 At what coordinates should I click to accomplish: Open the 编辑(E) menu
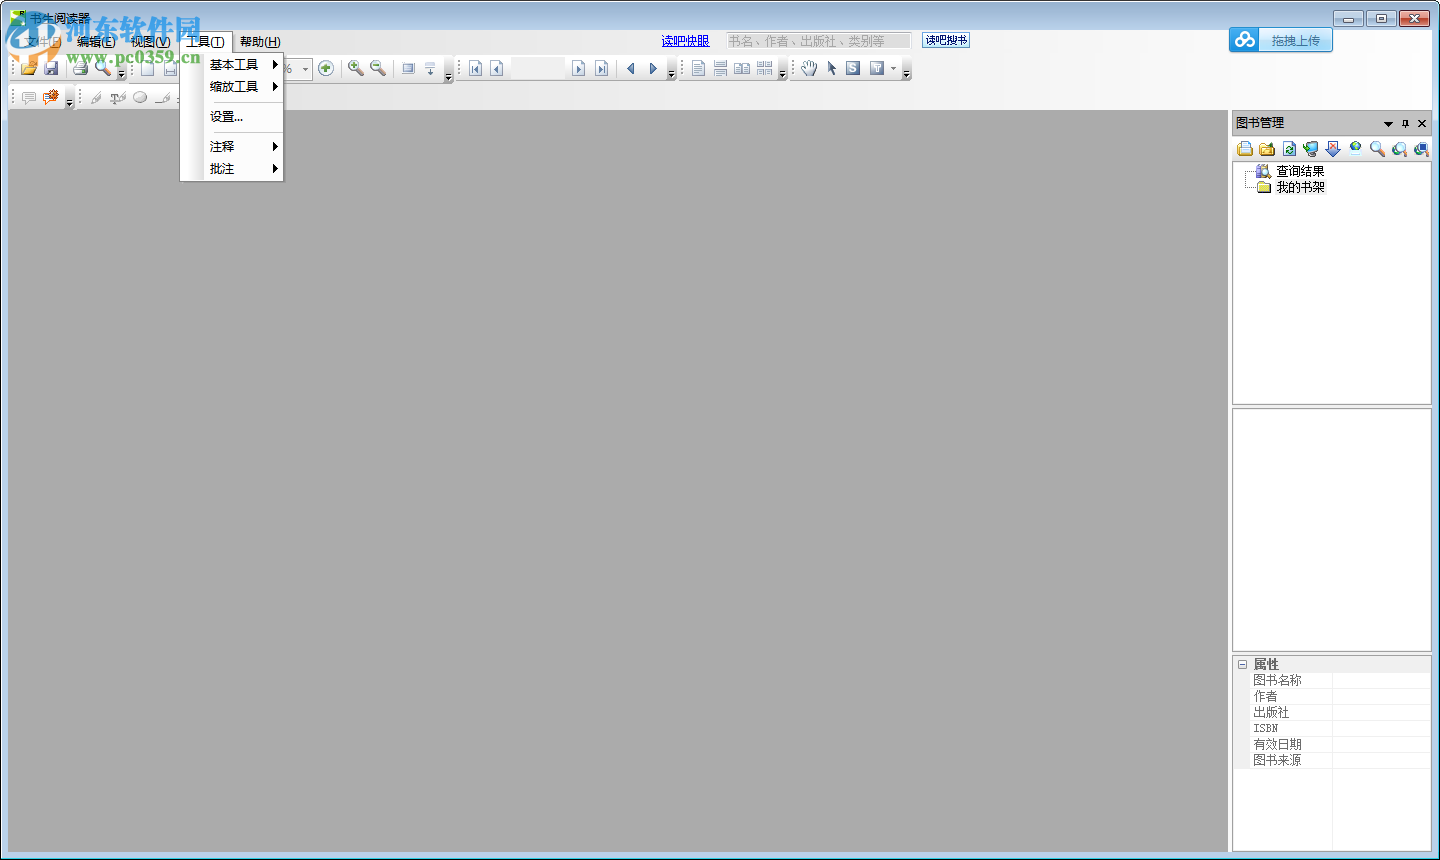[x=96, y=41]
